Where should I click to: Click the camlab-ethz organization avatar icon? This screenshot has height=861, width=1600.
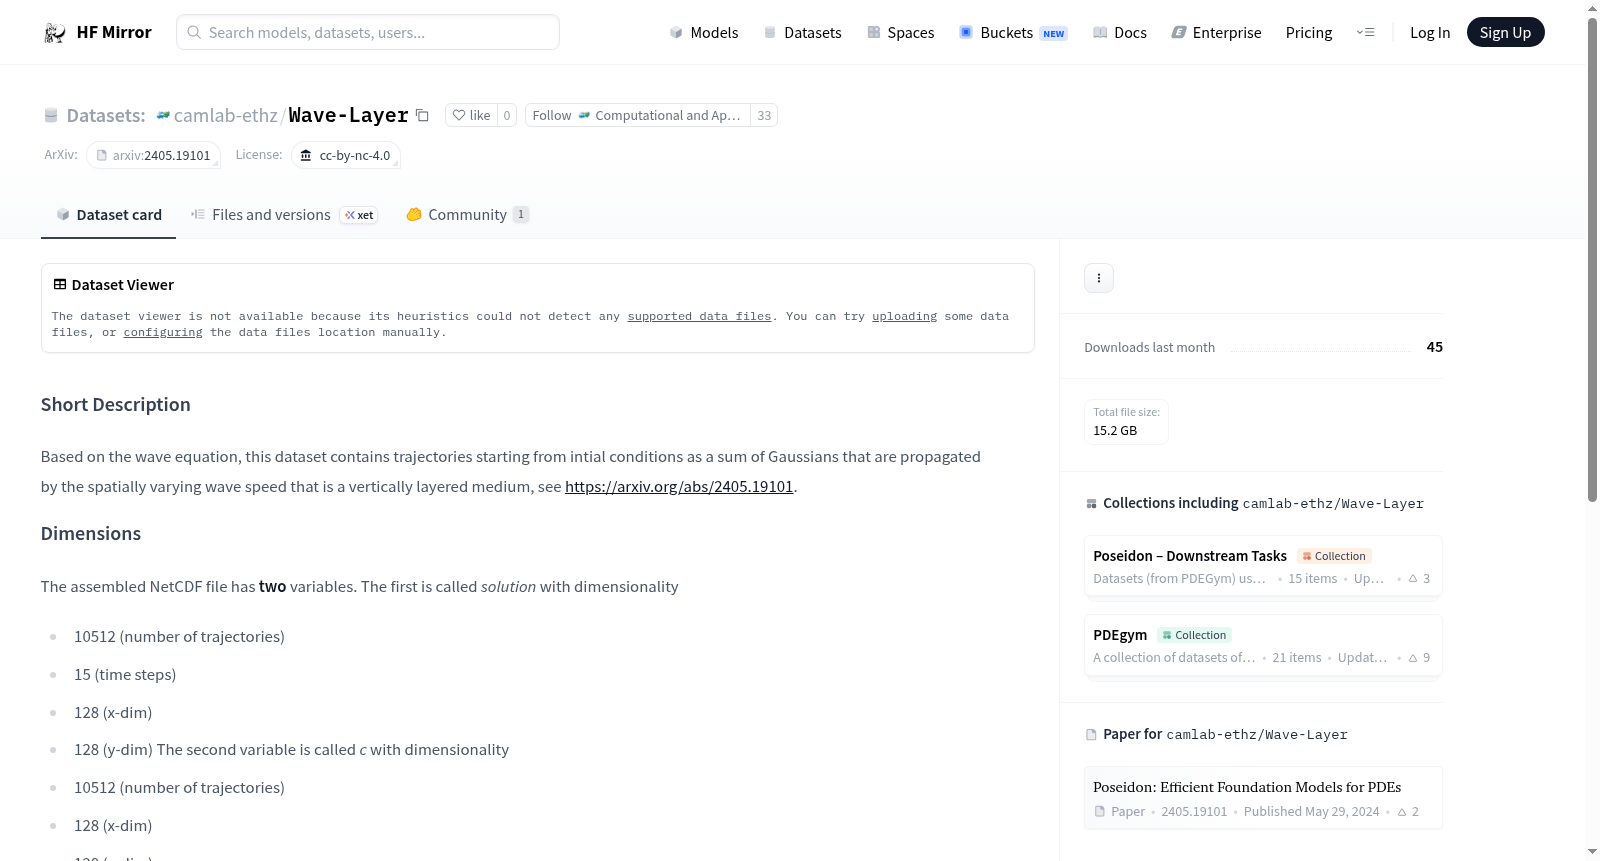click(163, 116)
